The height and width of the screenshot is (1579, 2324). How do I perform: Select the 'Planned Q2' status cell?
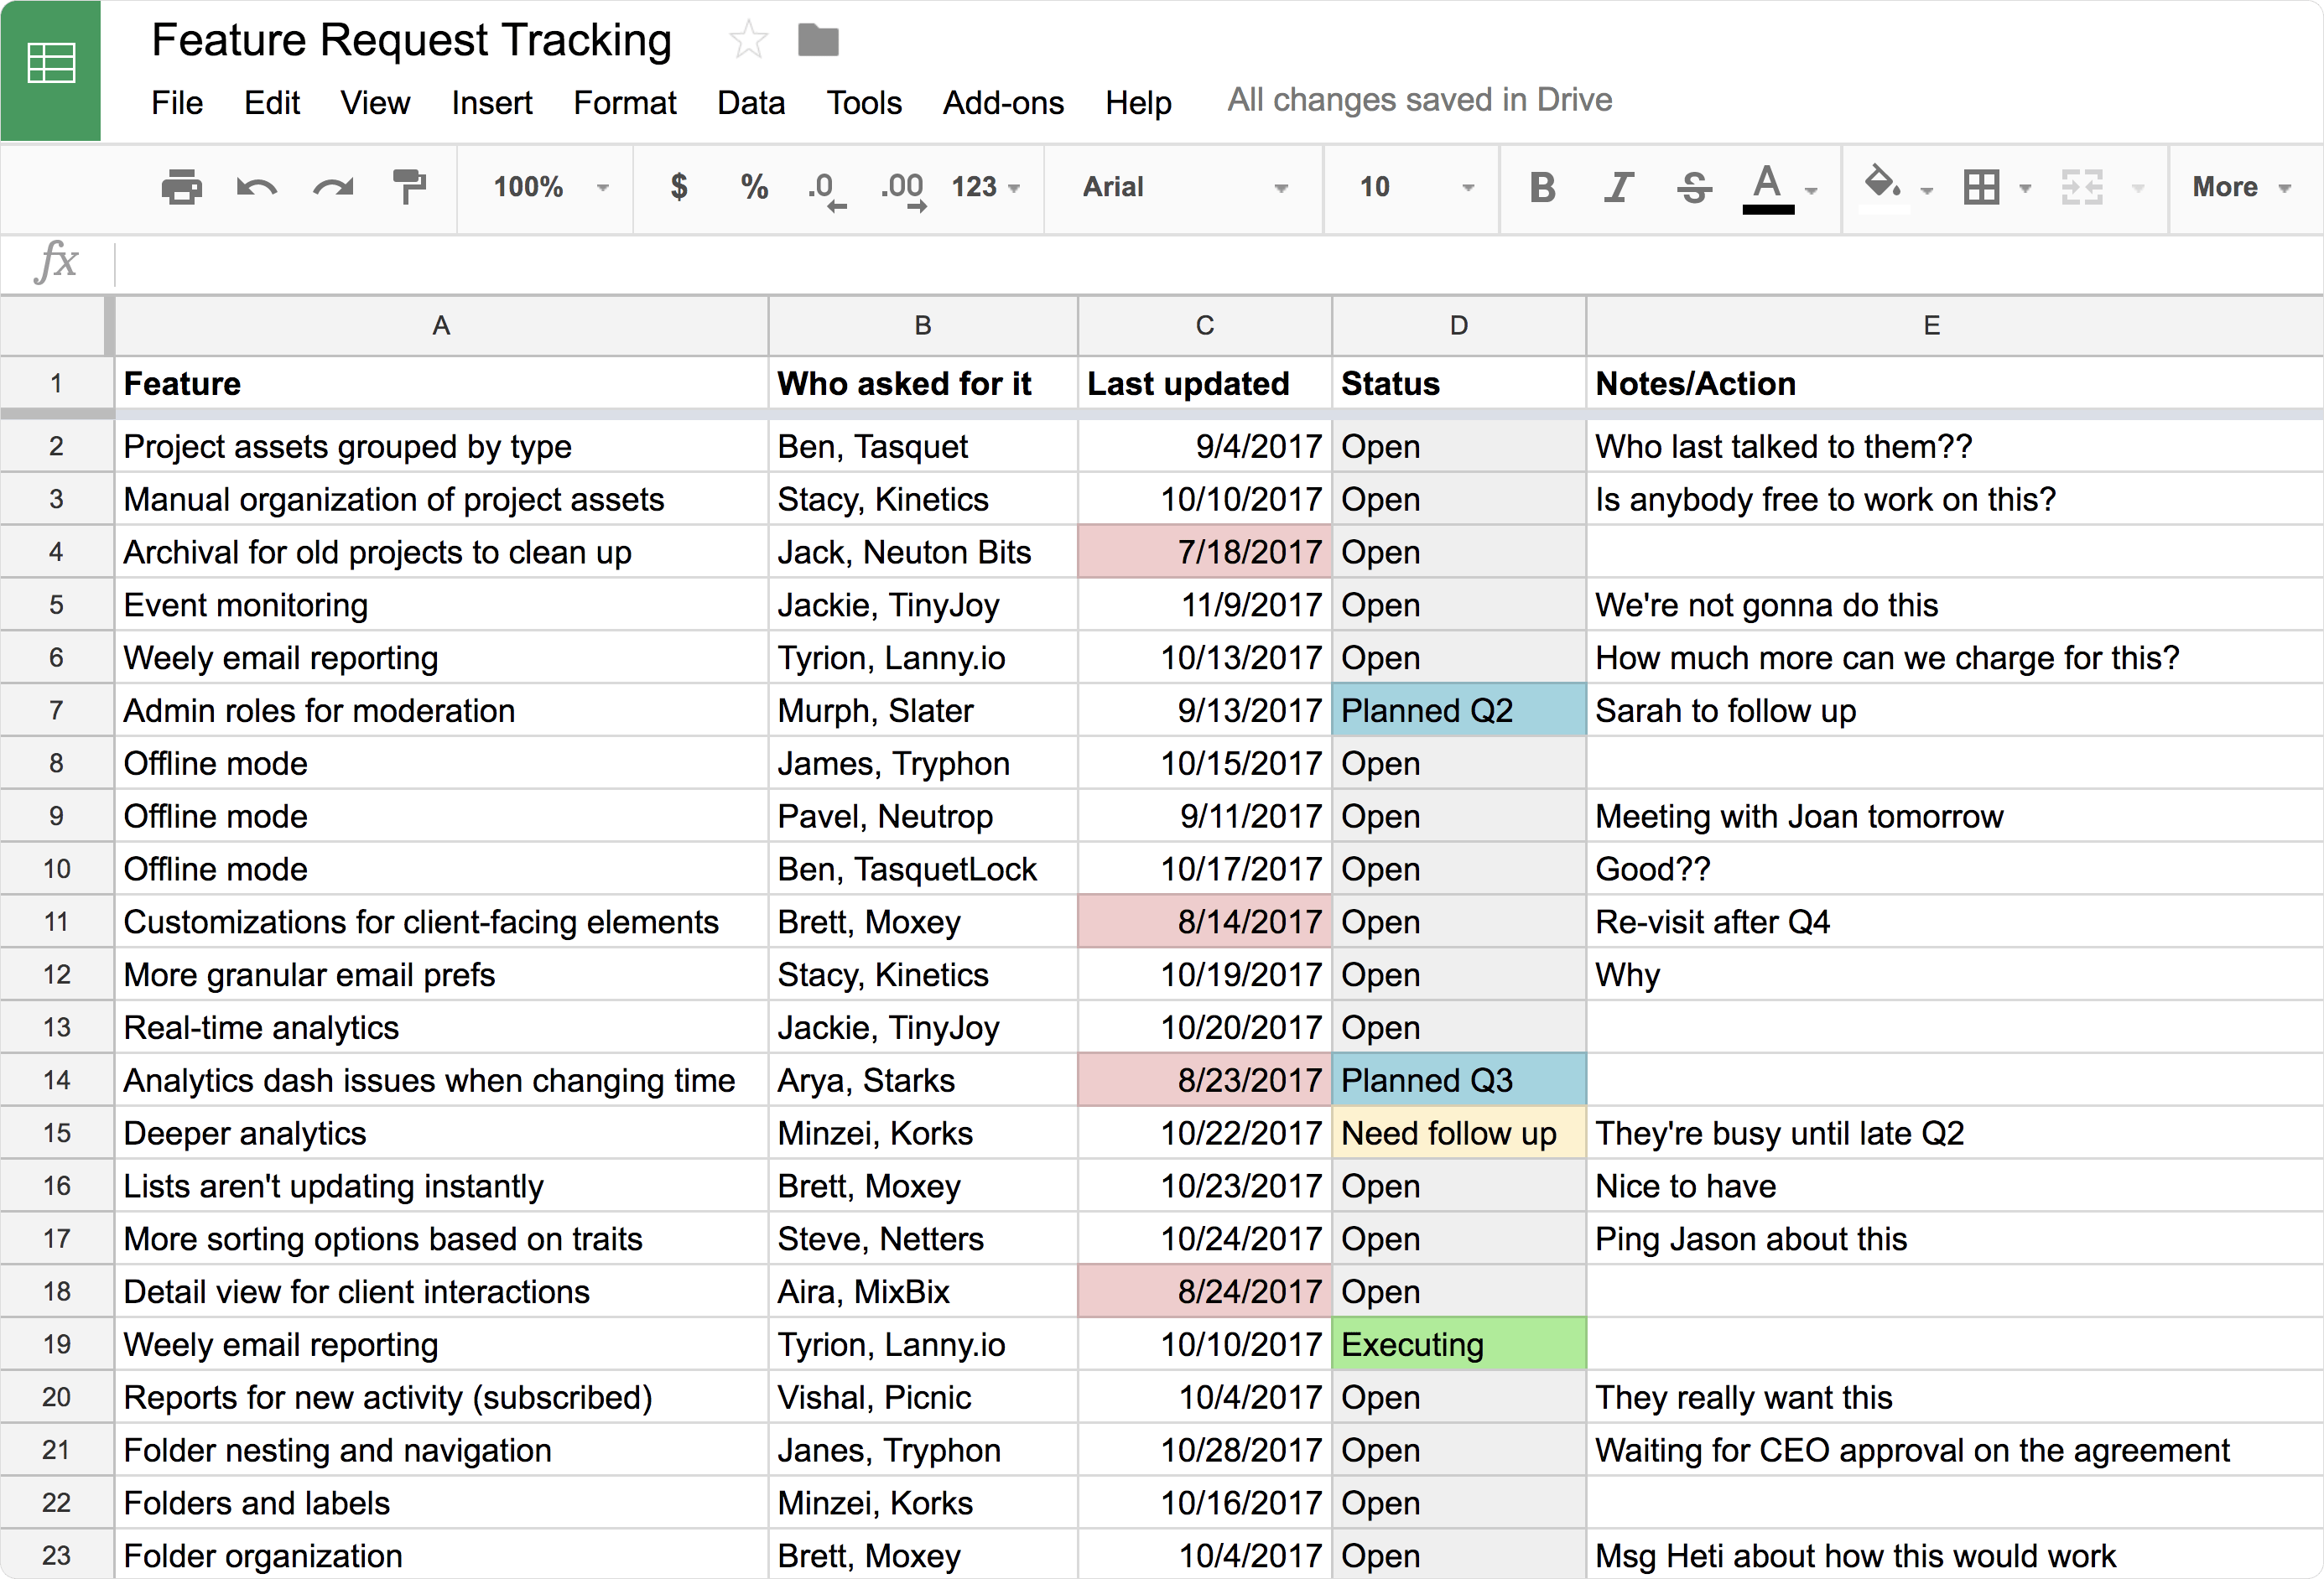[1459, 711]
